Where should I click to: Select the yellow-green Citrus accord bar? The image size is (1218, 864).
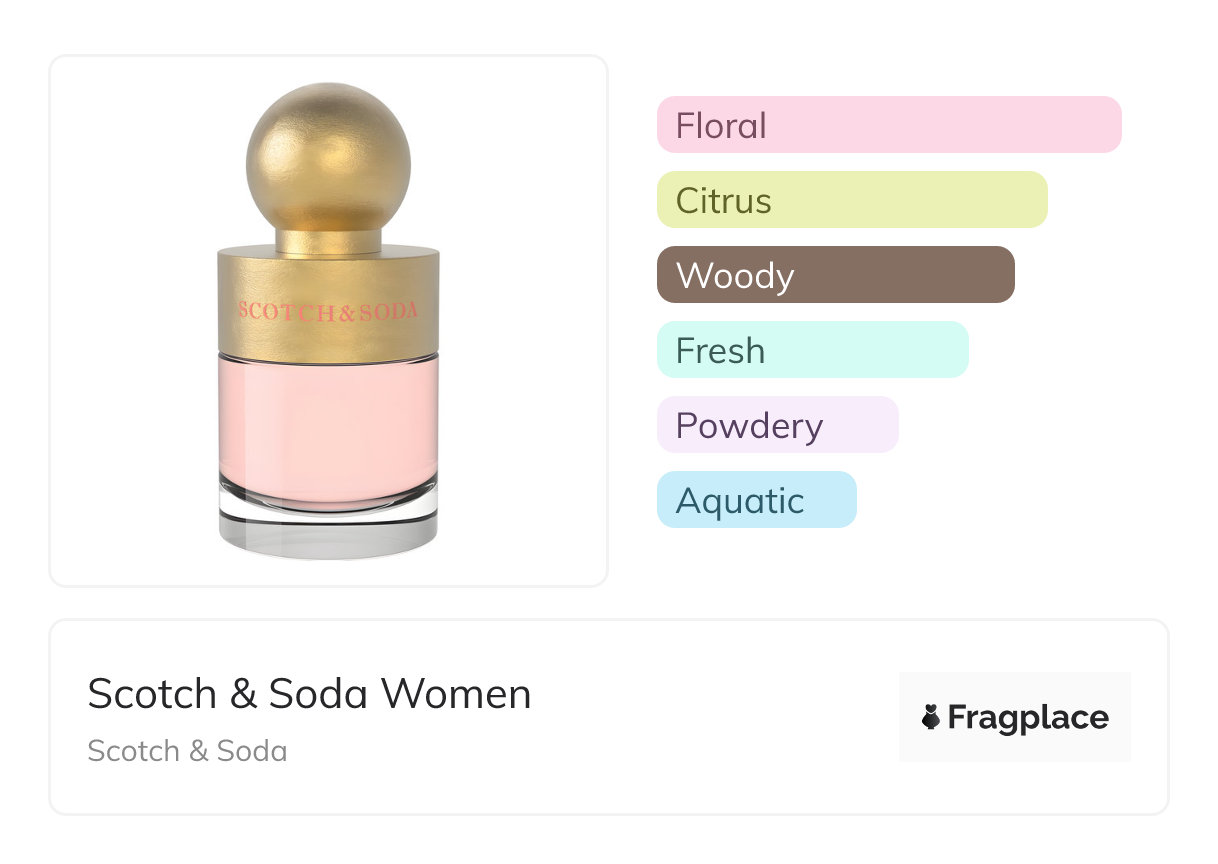coord(852,200)
